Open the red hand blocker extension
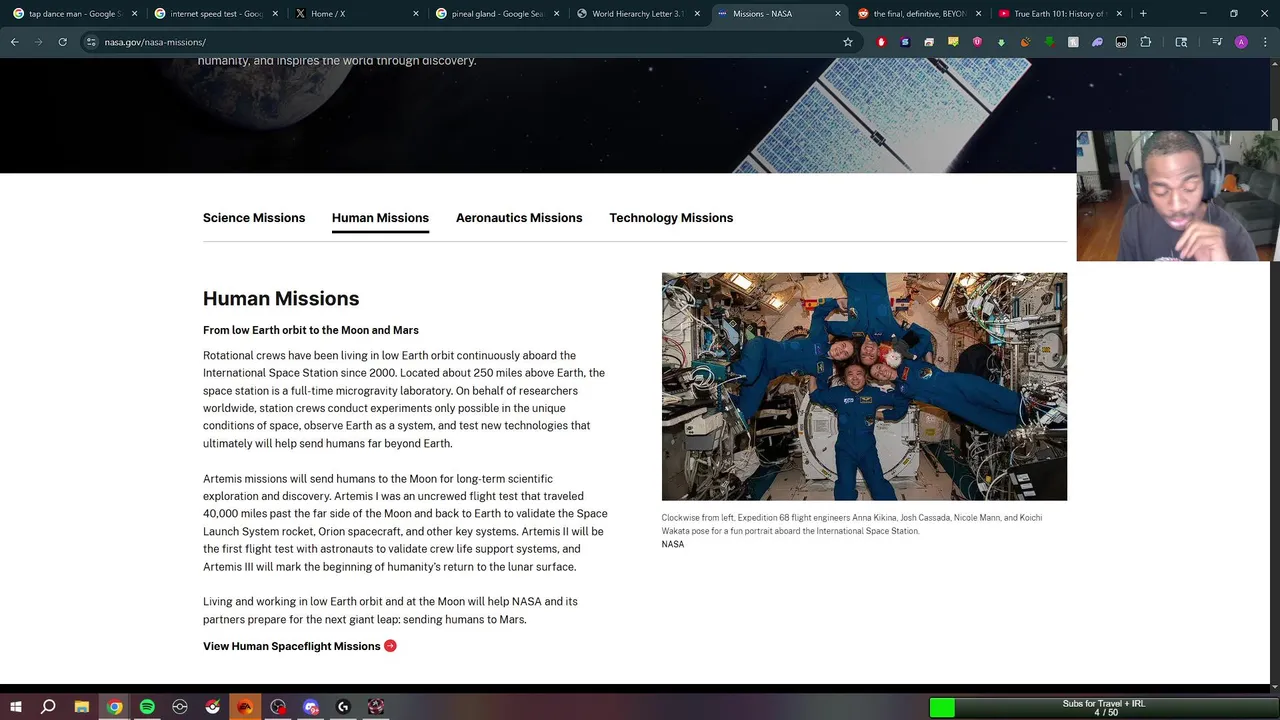 point(881,42)
